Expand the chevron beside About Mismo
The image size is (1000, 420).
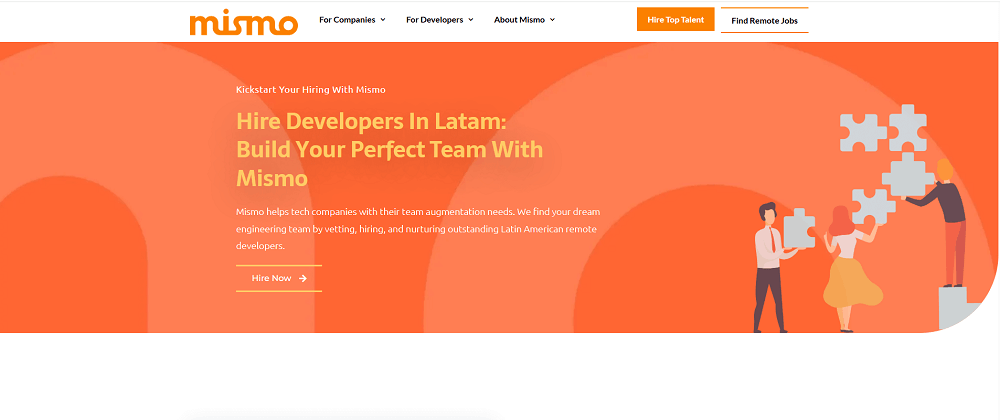(x=552, y=20)
